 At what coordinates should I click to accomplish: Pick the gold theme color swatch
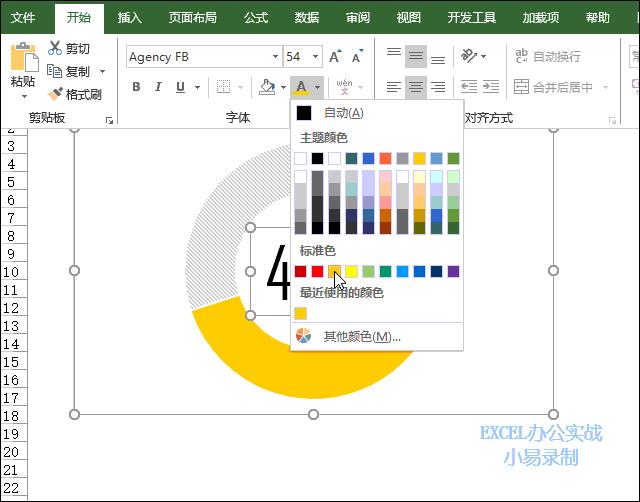419,158
